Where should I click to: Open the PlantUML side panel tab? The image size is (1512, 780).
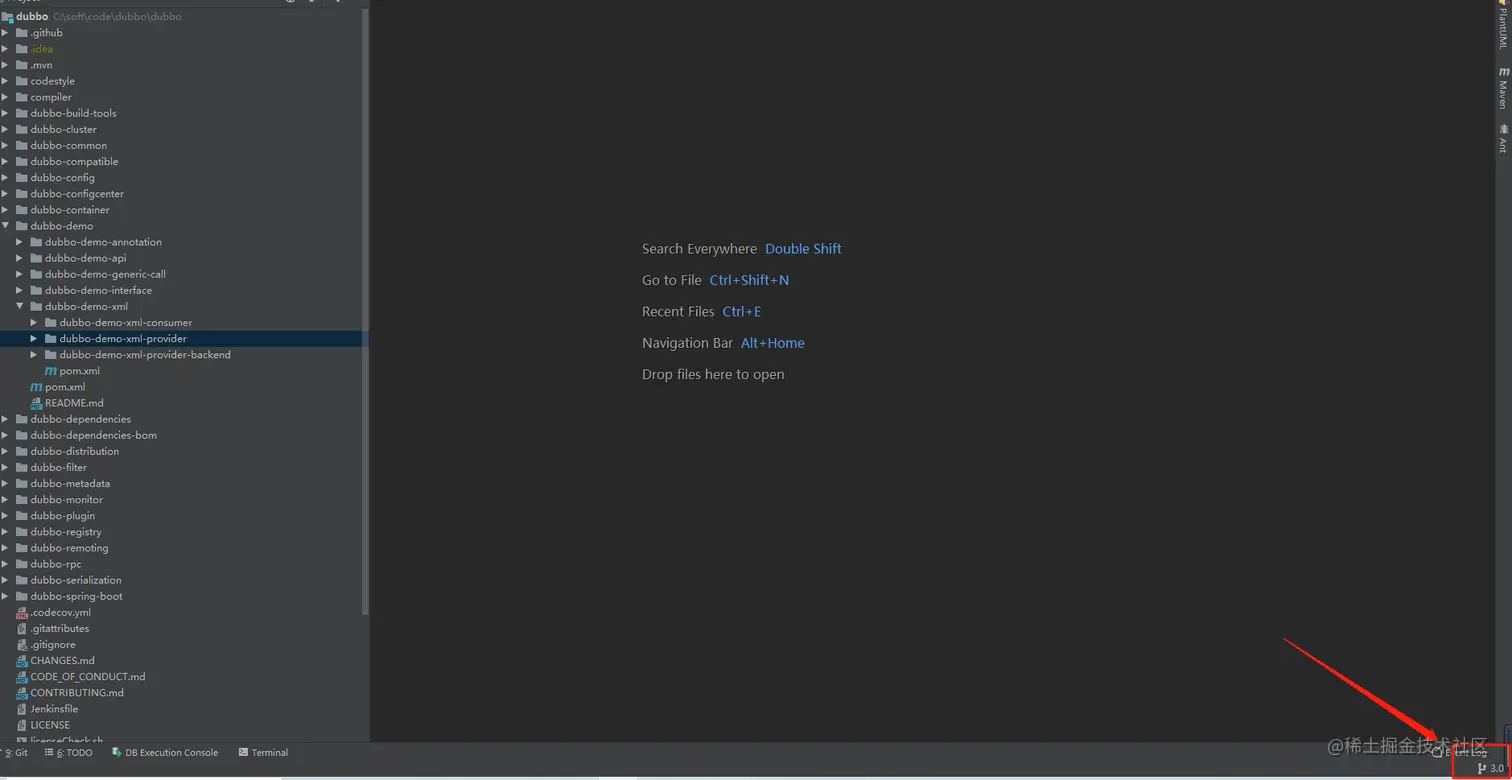[x=1503, y=25]
